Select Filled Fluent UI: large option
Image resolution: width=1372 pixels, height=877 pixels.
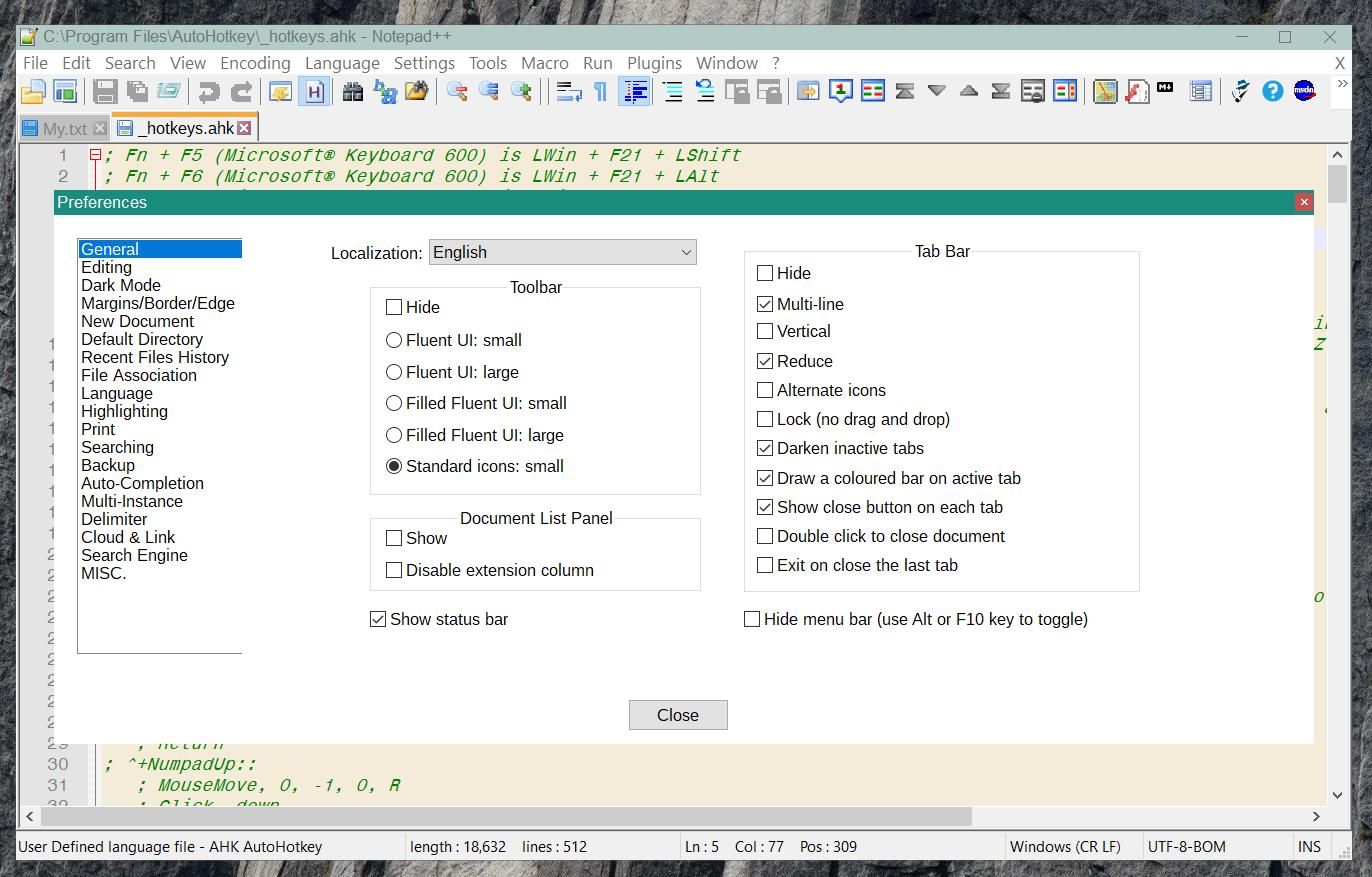coord(394,435)
